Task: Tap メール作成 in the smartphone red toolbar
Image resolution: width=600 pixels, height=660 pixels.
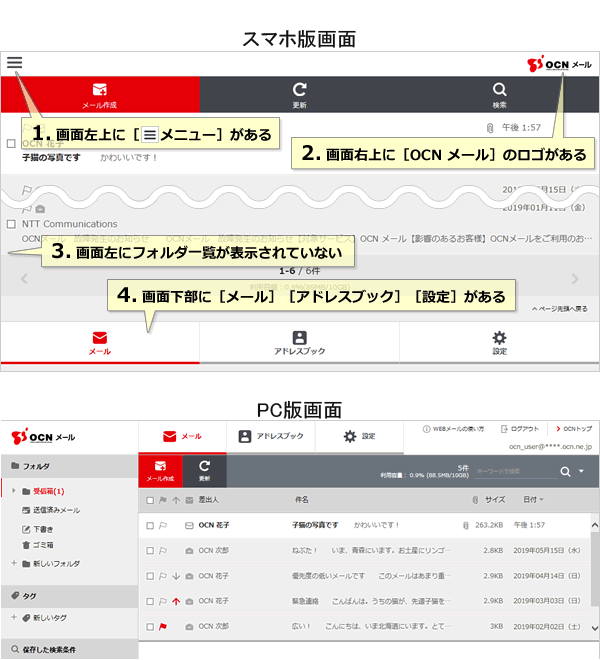Action: [x=100, y=95]
